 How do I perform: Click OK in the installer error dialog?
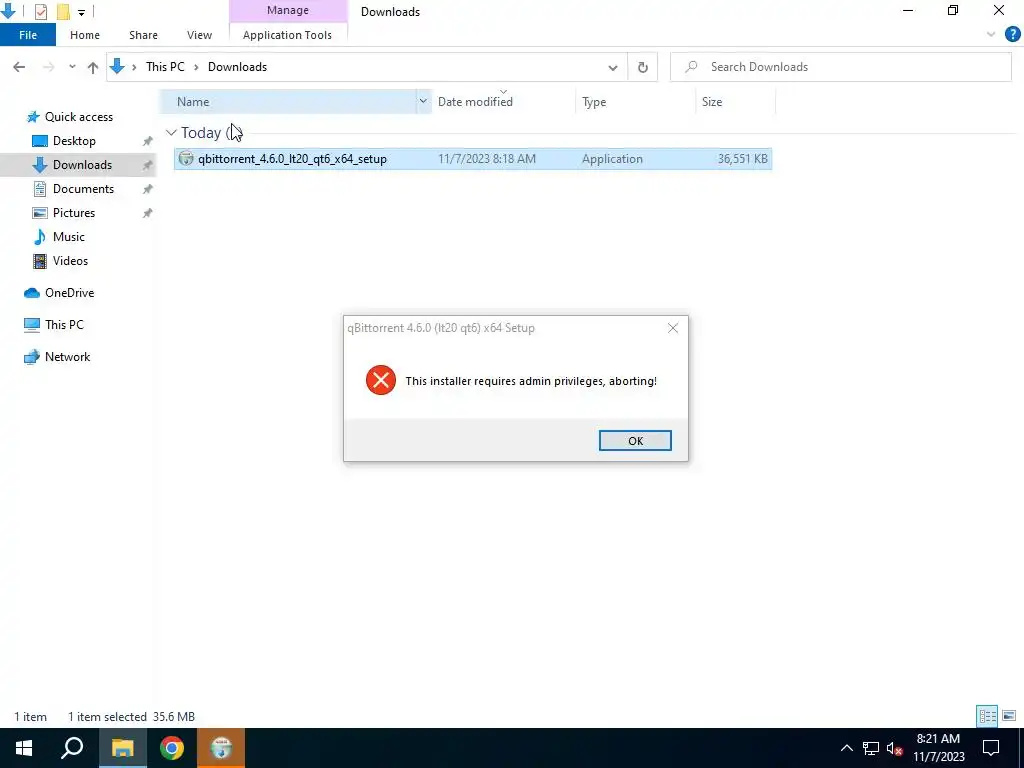point(635,441)
